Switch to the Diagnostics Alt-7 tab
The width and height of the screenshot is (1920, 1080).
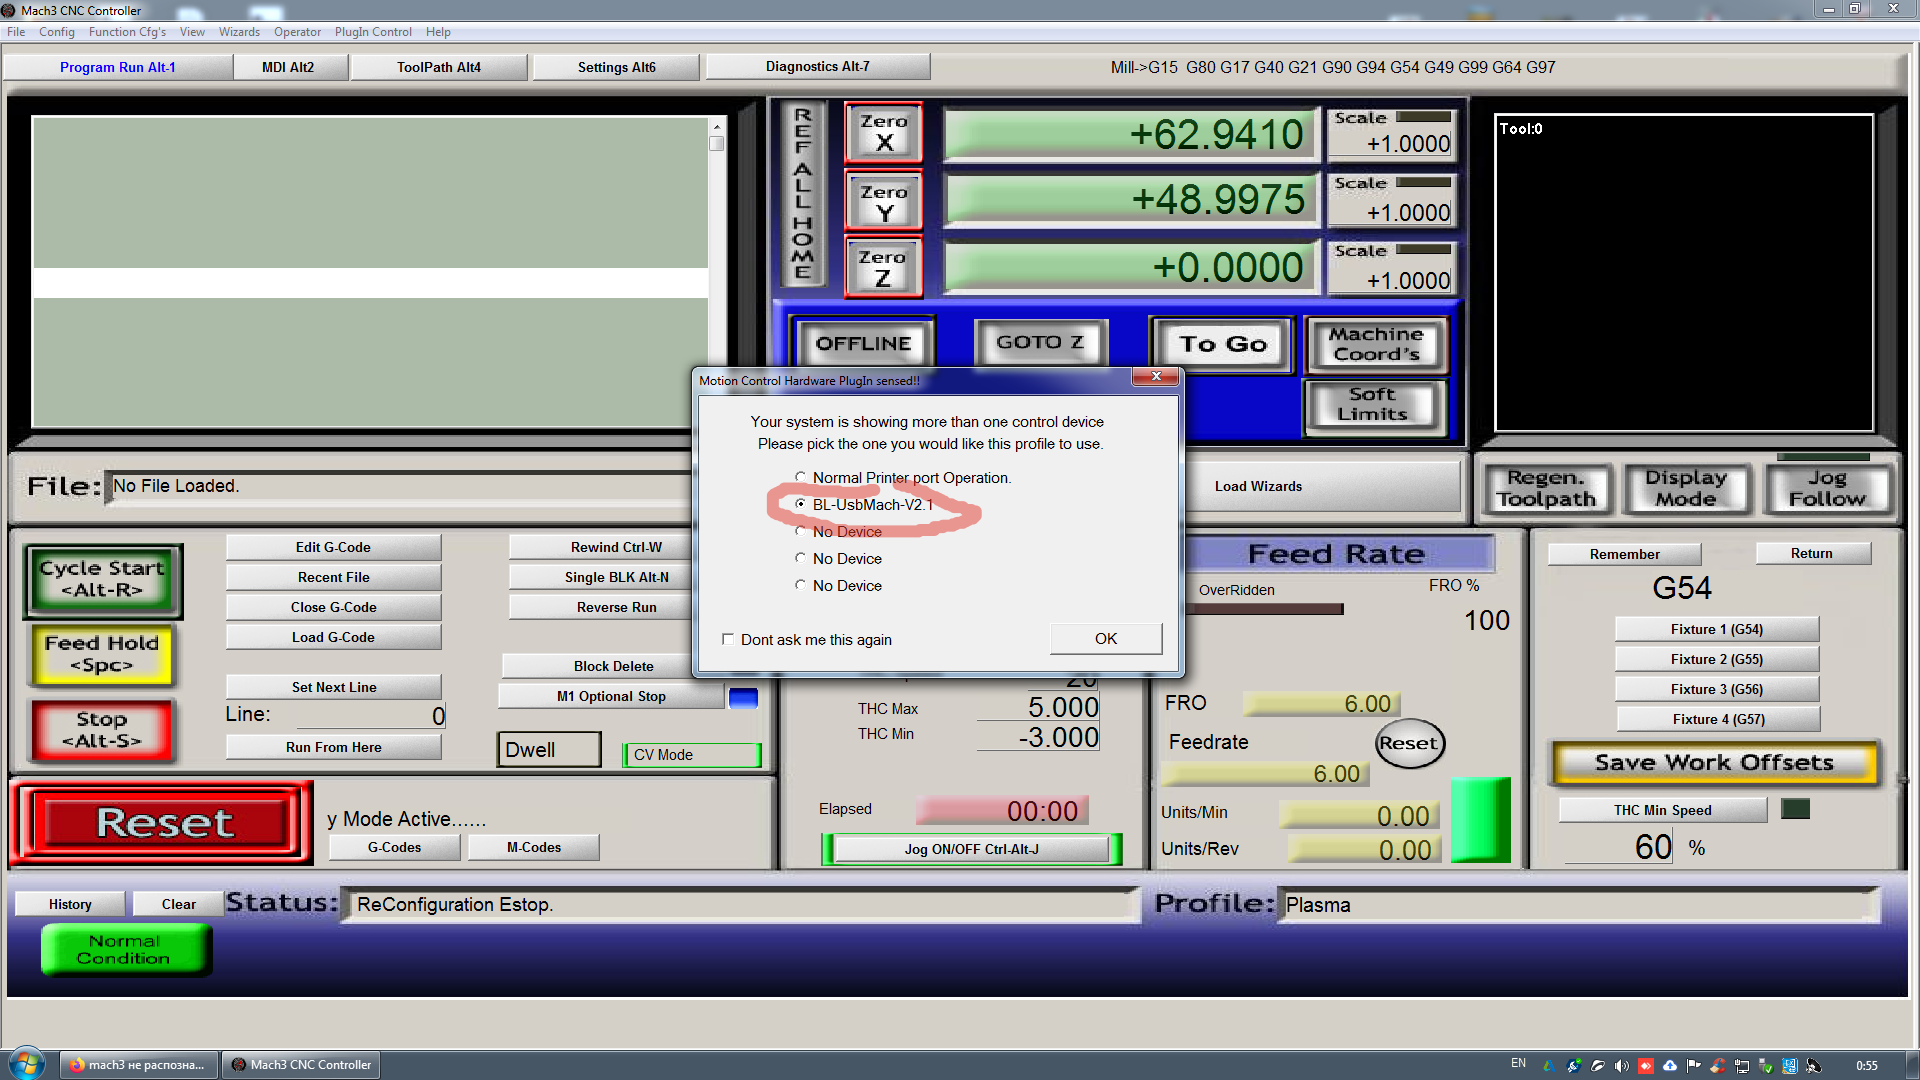point(817,67)
